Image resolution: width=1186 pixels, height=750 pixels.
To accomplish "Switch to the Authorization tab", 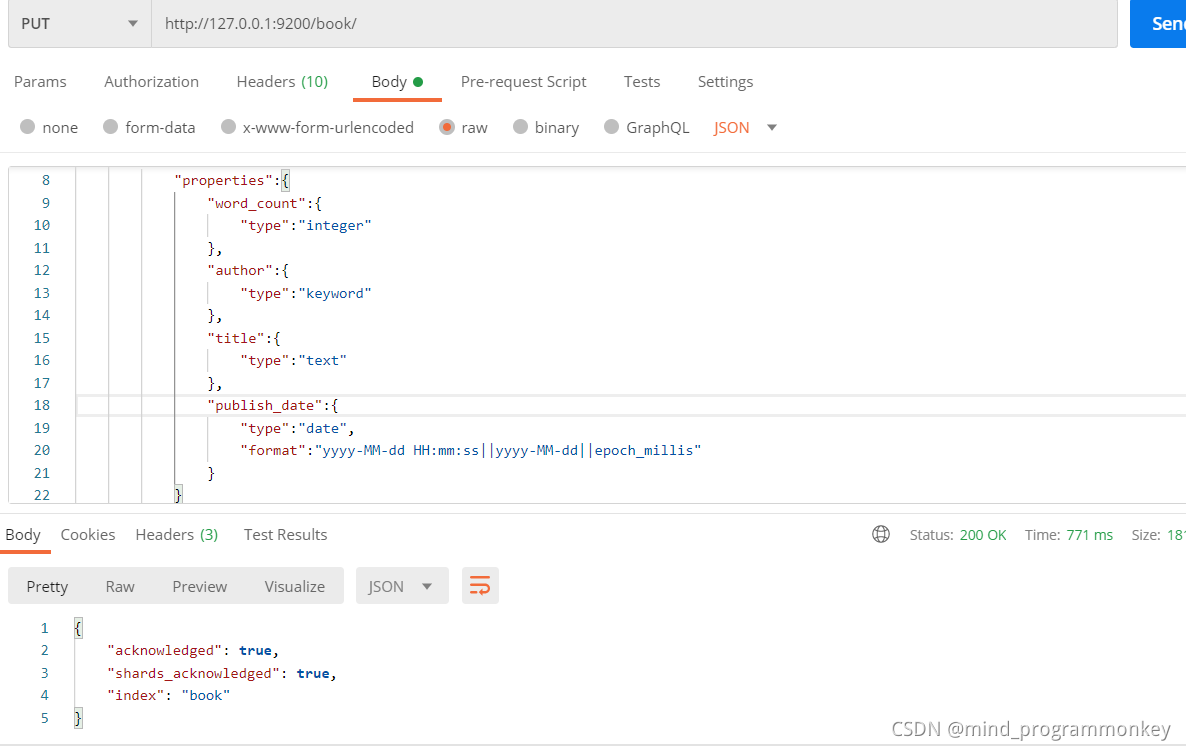I will click(x=151, y=82).
